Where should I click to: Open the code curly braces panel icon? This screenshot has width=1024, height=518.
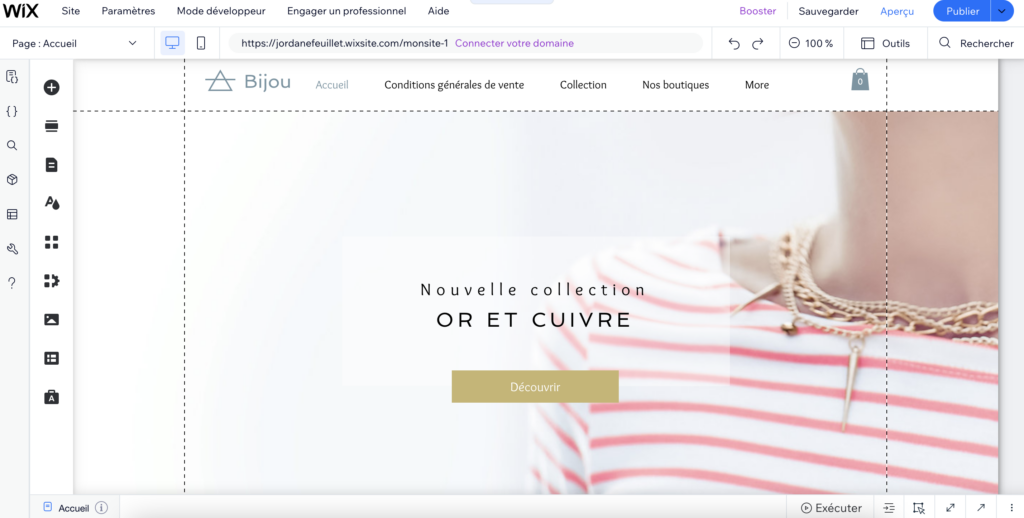click(x=12, y=111)
